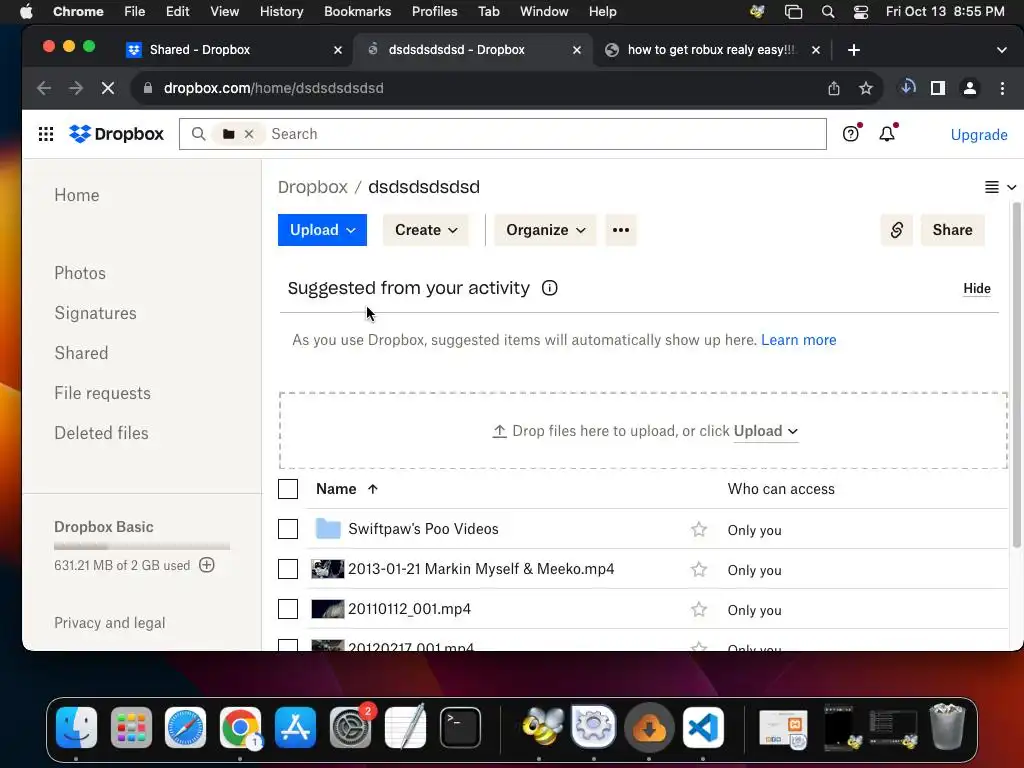The height and width of the screenshot is (768, 1024).
Task: Open Signatures in the sidebar
Action: point(95,313)
